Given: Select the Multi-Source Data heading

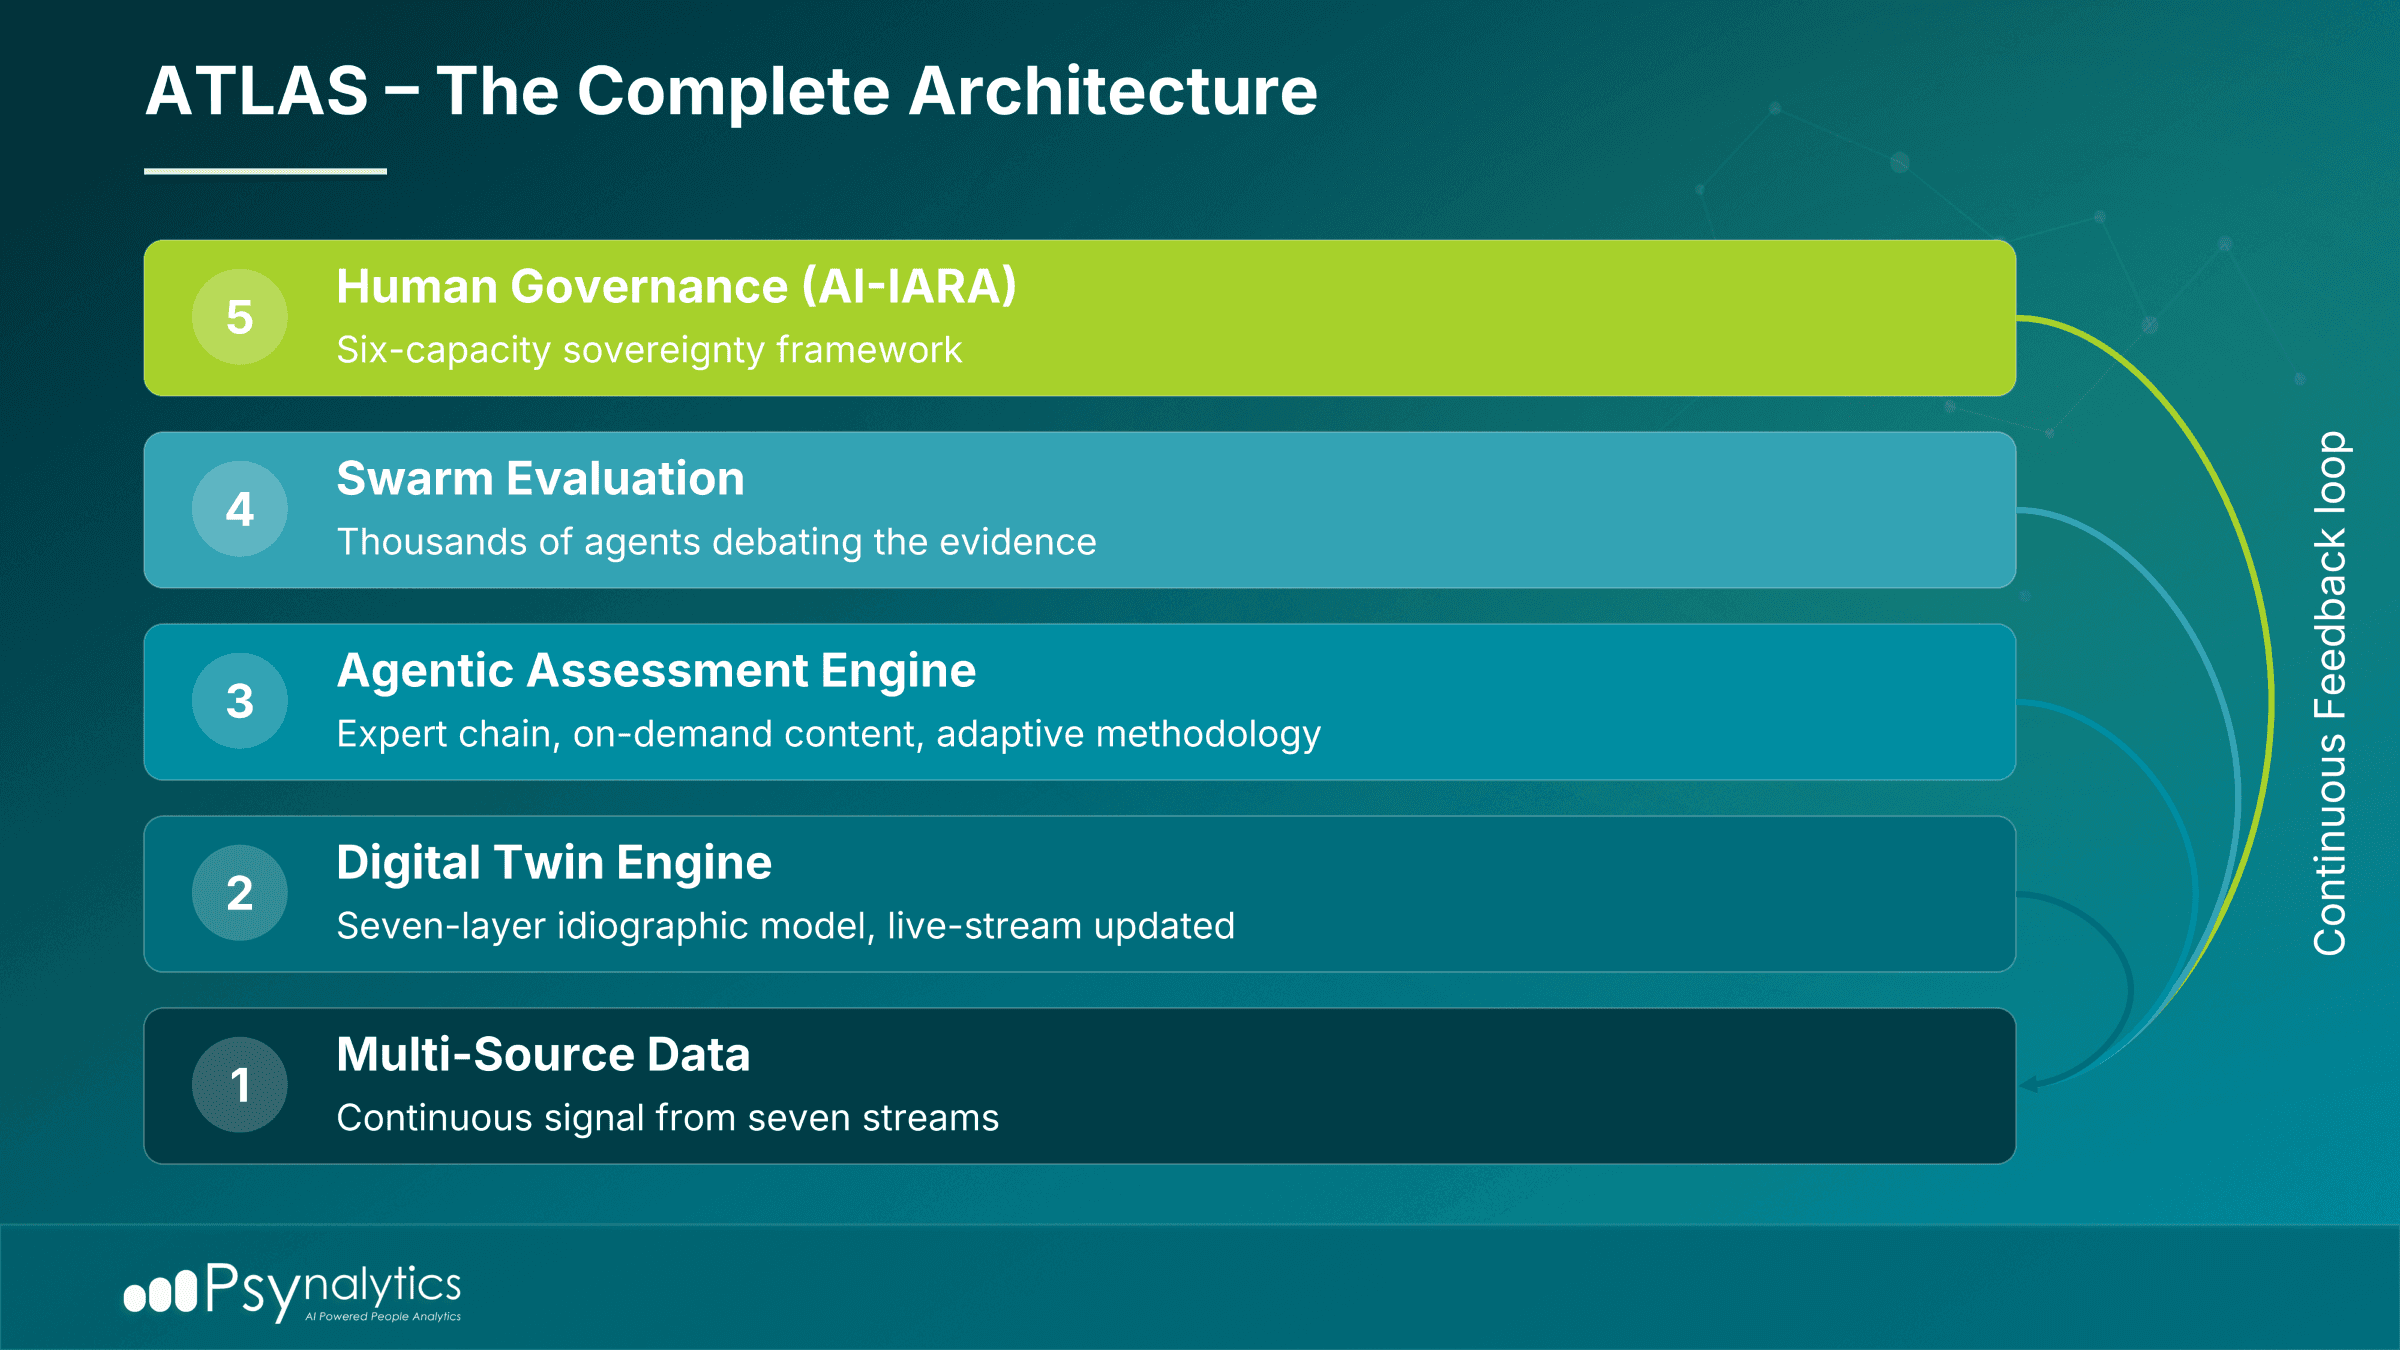Looking at the screenshot, I should click(543, 1055).
